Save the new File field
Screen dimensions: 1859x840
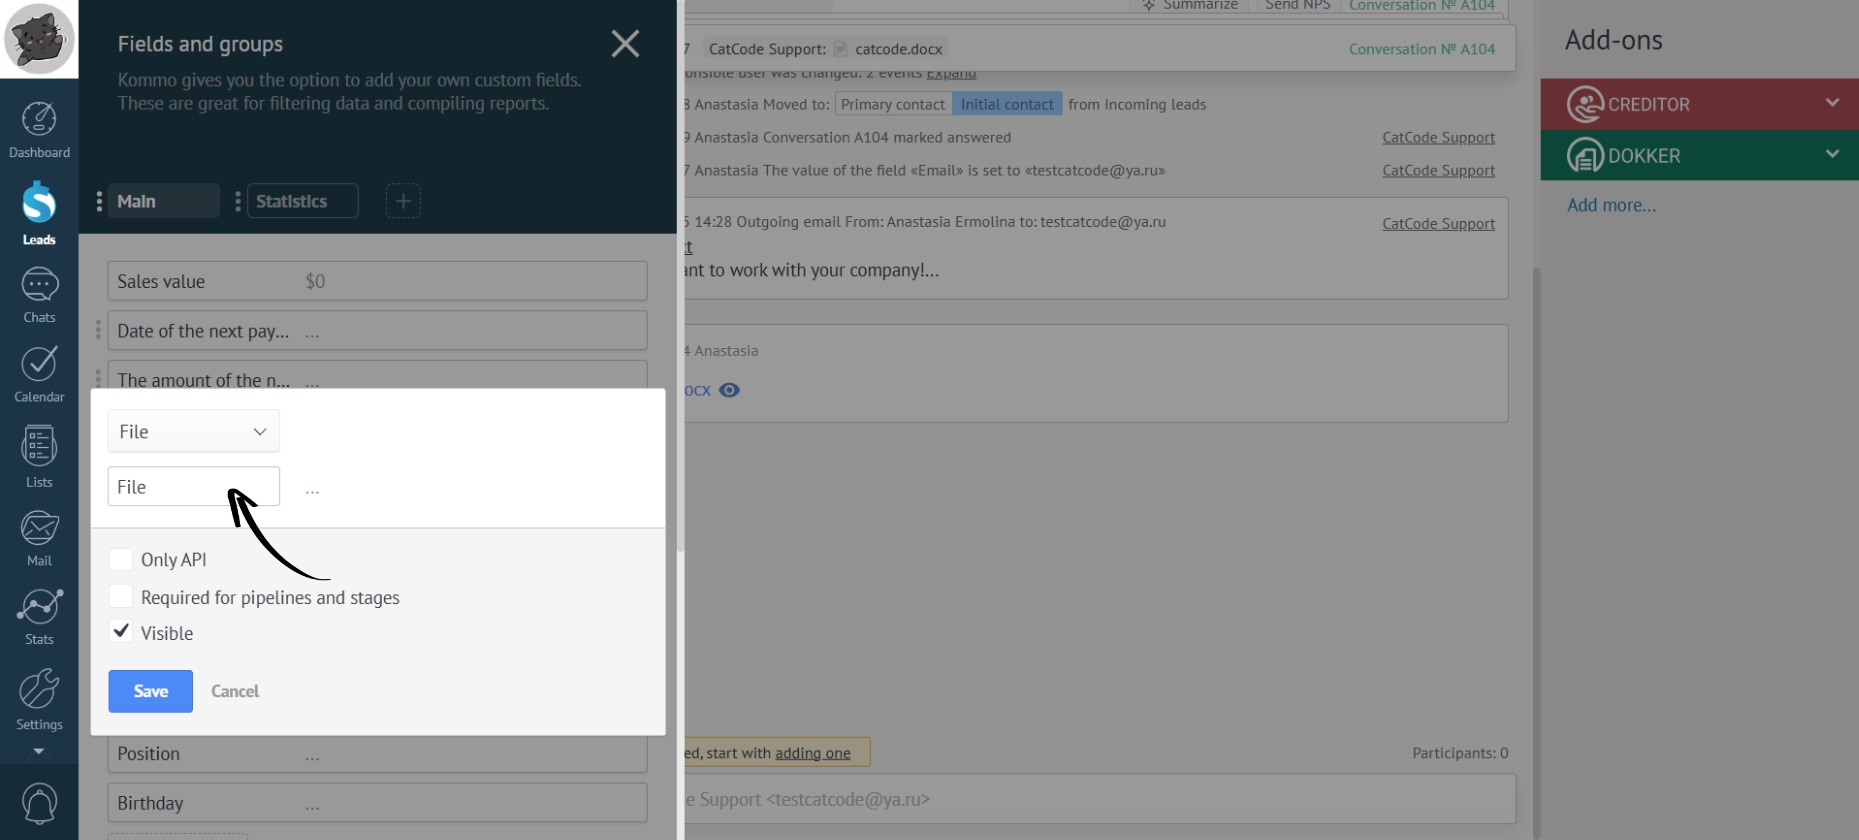(150, 691)
